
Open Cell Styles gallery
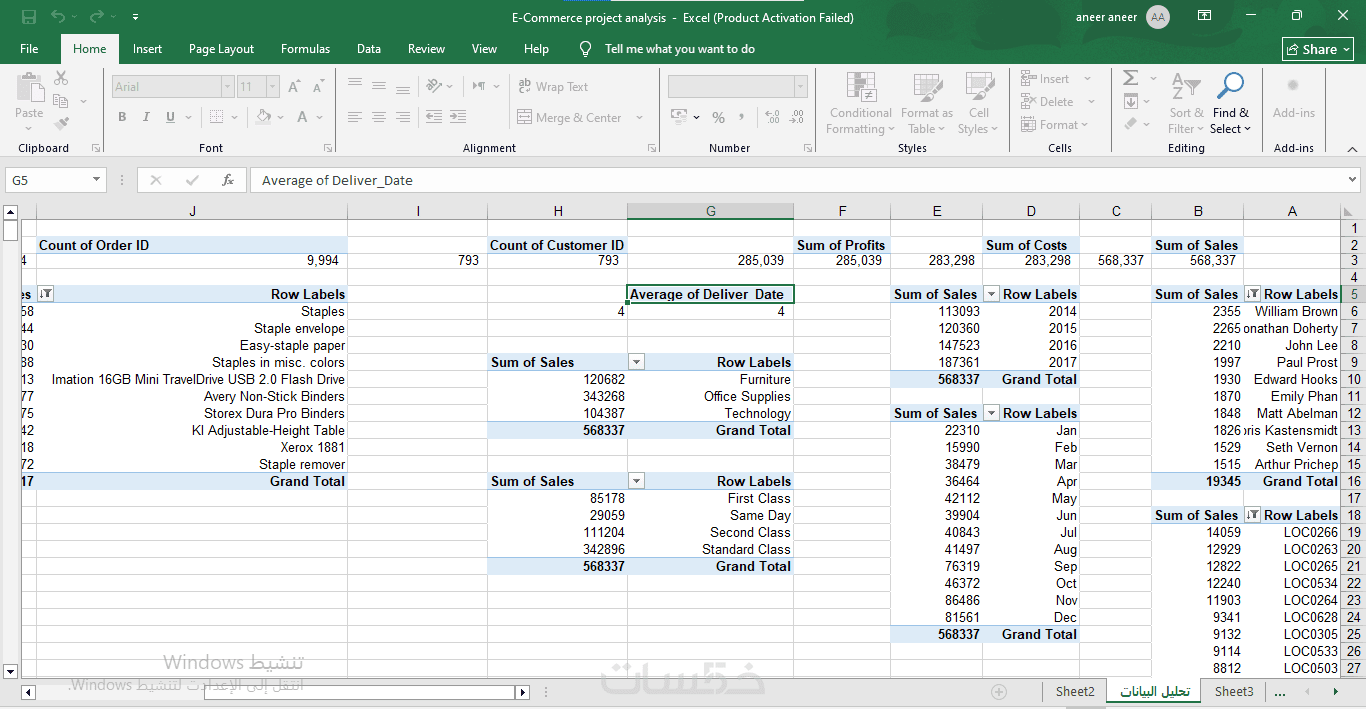978,102
